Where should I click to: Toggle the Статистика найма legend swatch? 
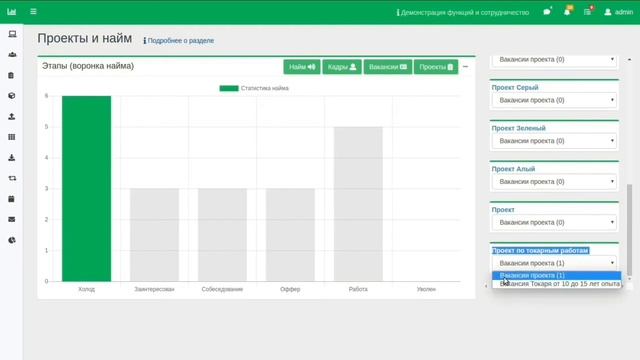point(229,88)
